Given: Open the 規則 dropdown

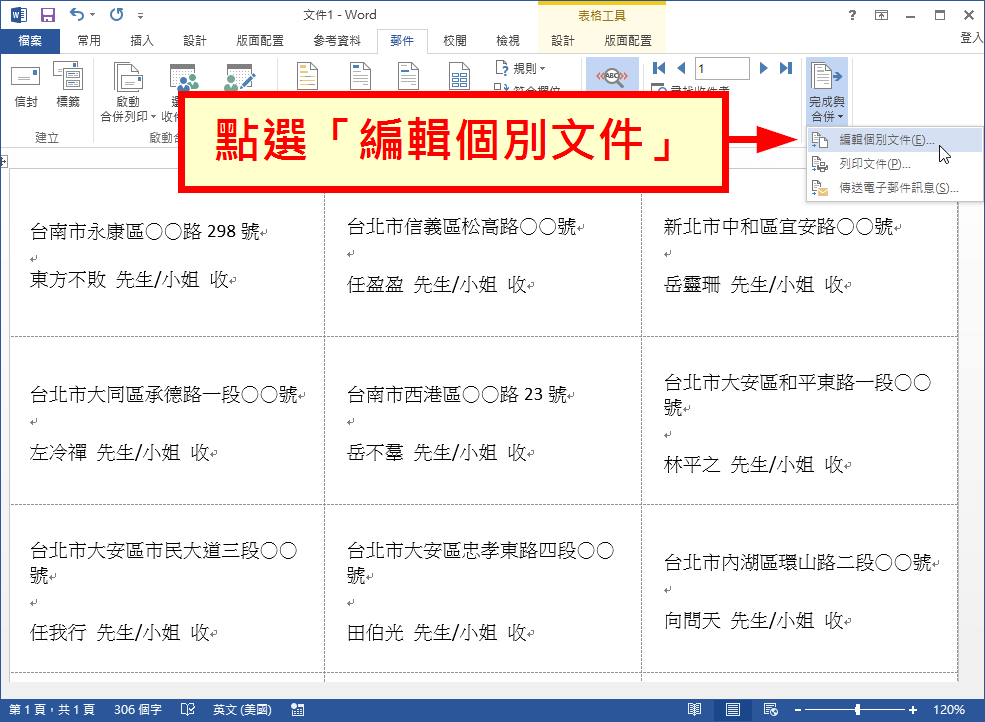Looking at the screenshot, I should coord(520,66).
